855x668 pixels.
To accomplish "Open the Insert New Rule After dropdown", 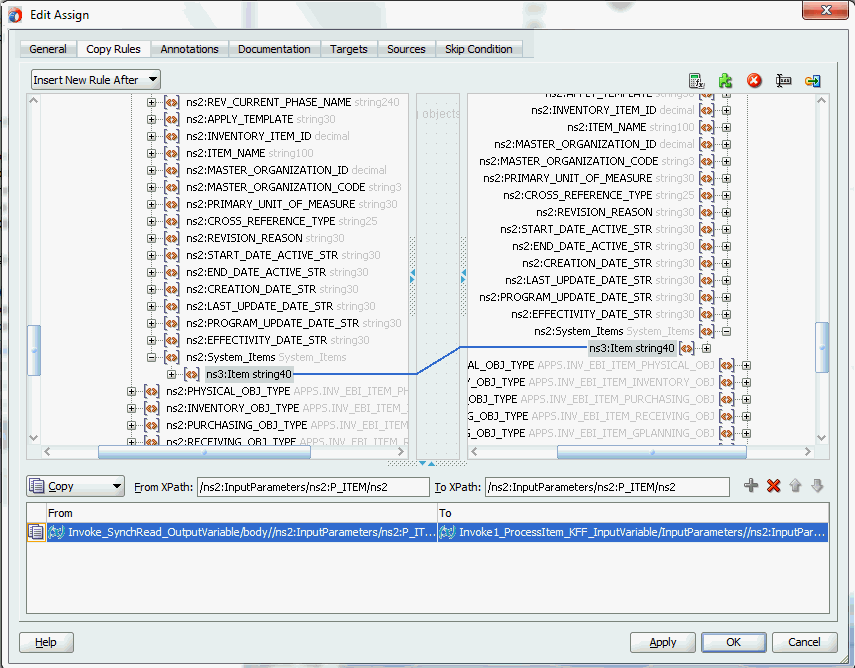I will point(96,80).
